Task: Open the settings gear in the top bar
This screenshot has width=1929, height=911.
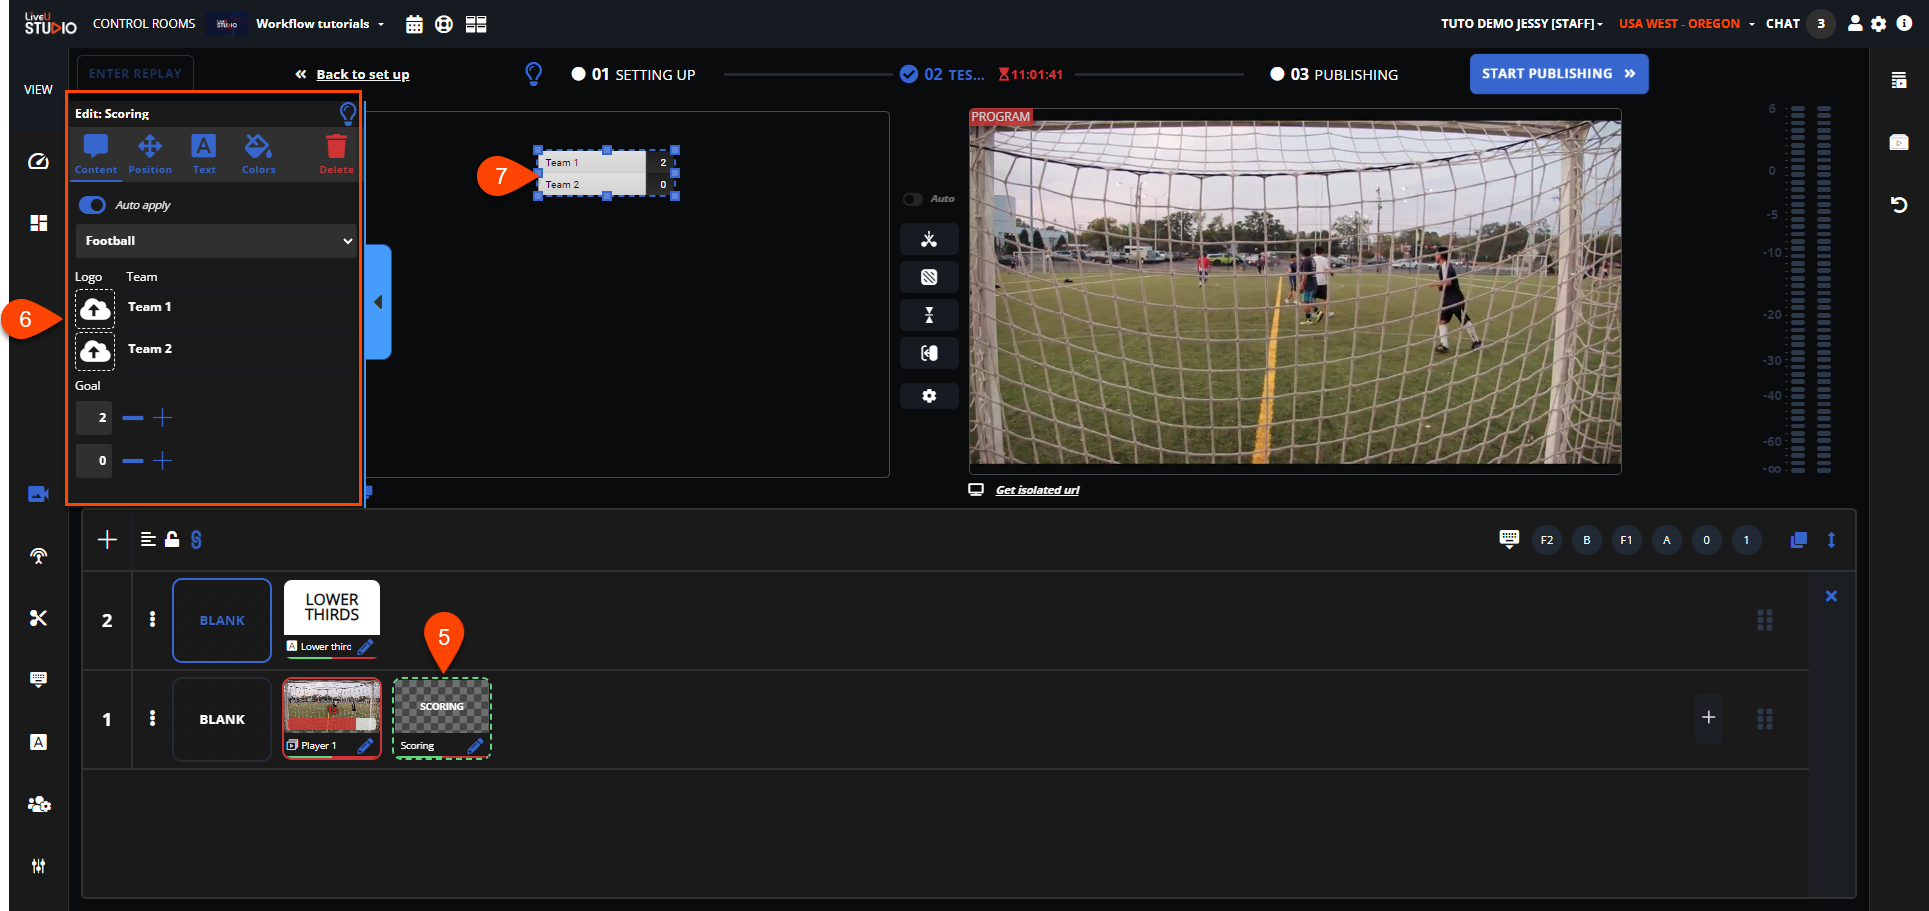Action: point(1879,24)
